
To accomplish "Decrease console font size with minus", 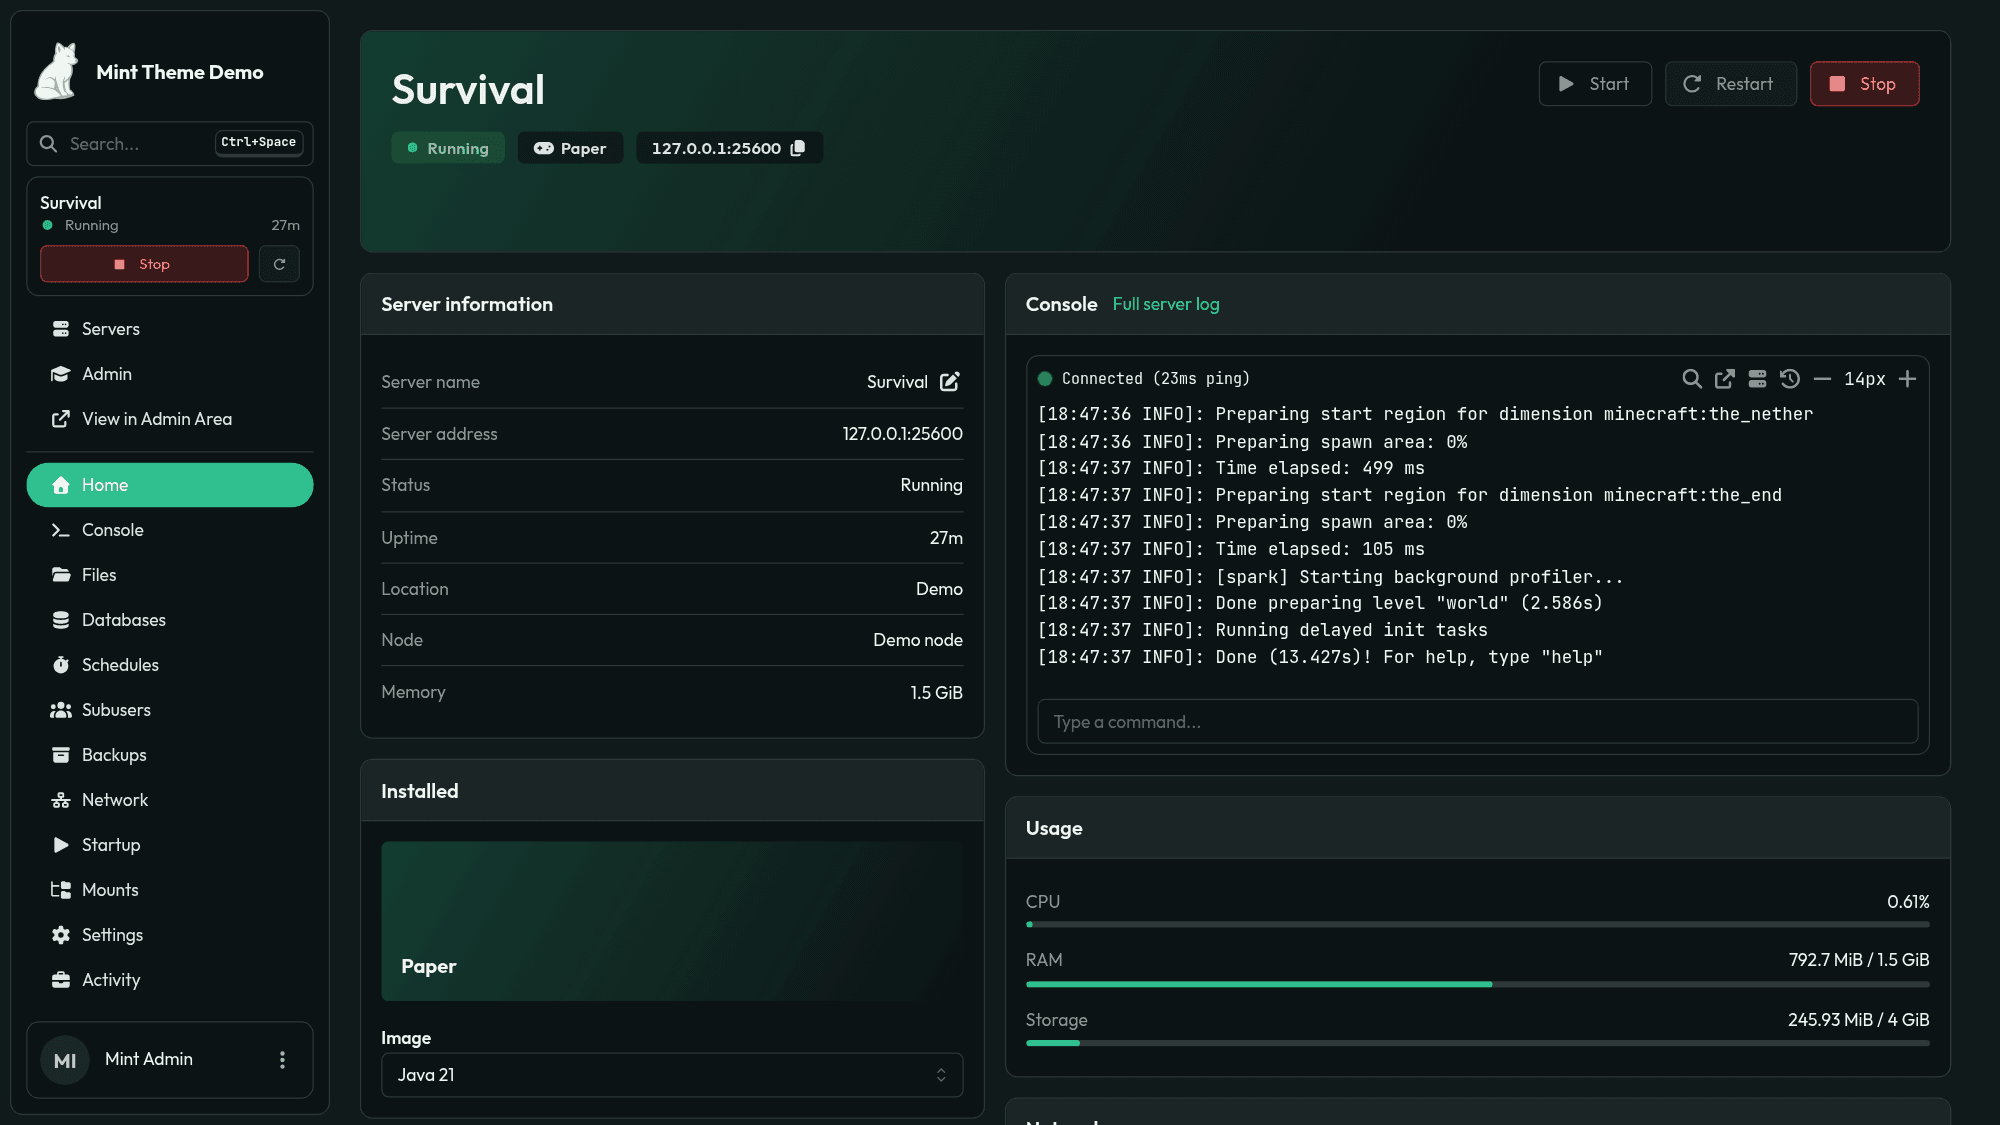I will [1822, 379].
